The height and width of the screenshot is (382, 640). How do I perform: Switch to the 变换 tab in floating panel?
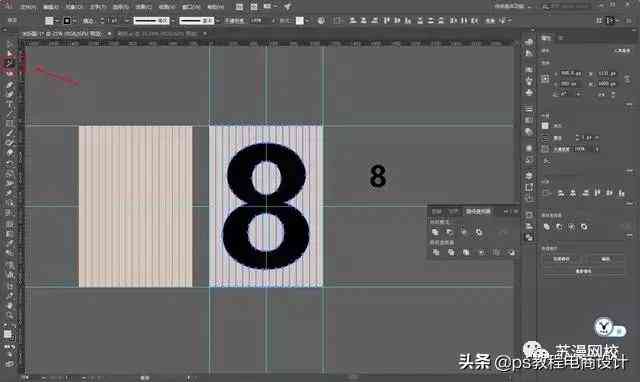click(x=436, y=211)
